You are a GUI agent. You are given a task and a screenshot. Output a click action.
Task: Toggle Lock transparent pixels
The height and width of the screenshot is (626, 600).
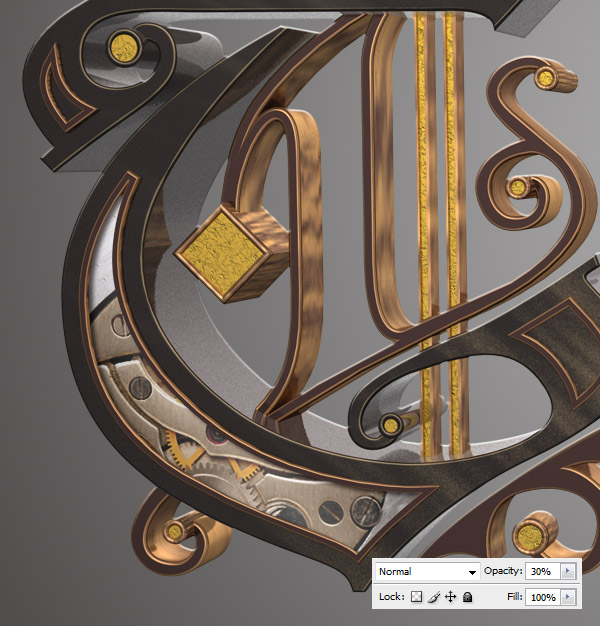coord(416,597)
